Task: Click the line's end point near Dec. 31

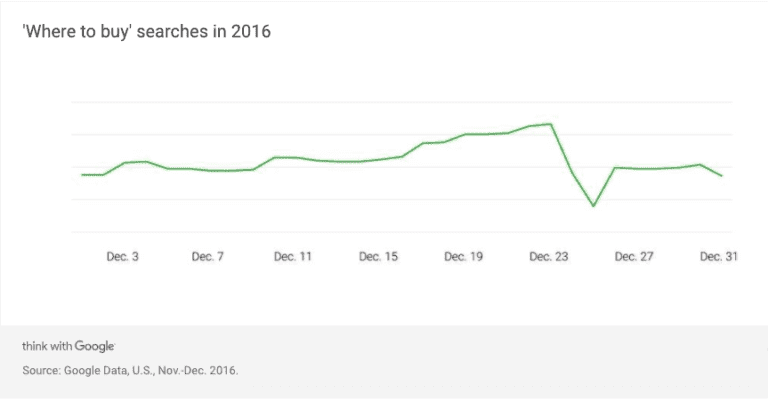Action: pos(721,175)
